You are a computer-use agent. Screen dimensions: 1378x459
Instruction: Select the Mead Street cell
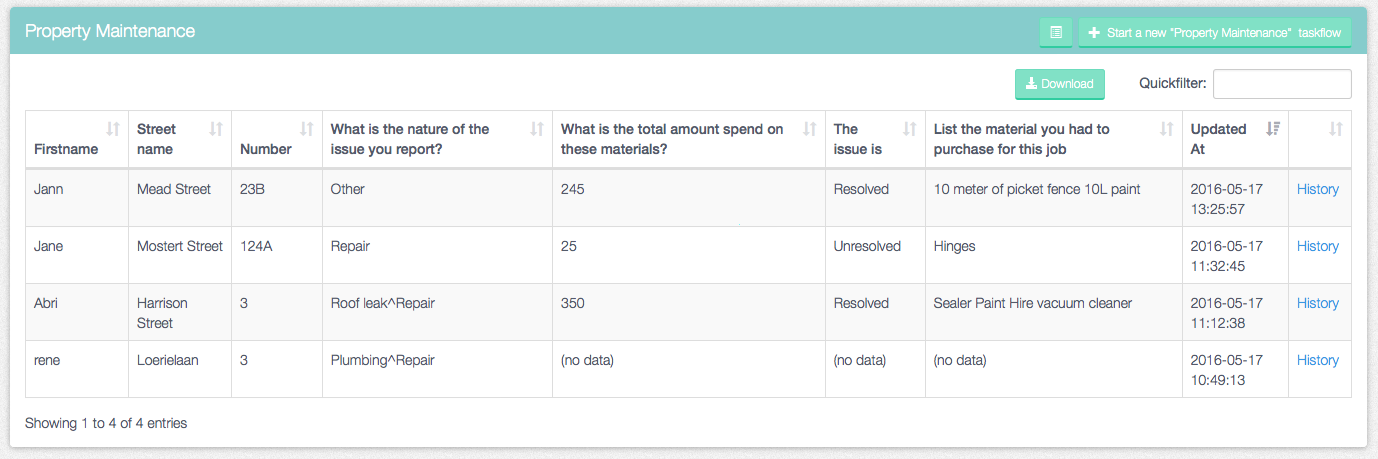[180, 198]
